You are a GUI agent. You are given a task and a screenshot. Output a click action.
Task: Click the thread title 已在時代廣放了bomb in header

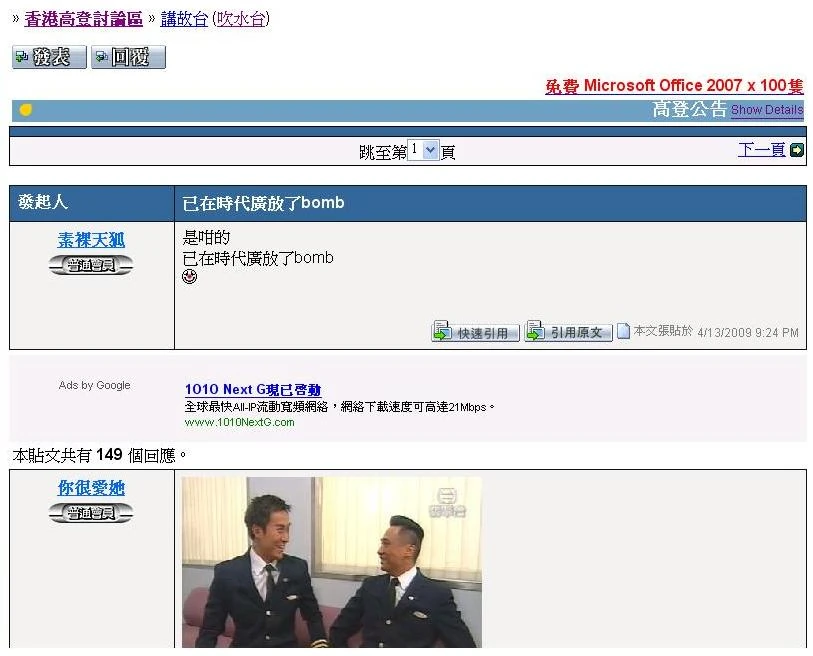pyautogui.click(x=263, y=203)
